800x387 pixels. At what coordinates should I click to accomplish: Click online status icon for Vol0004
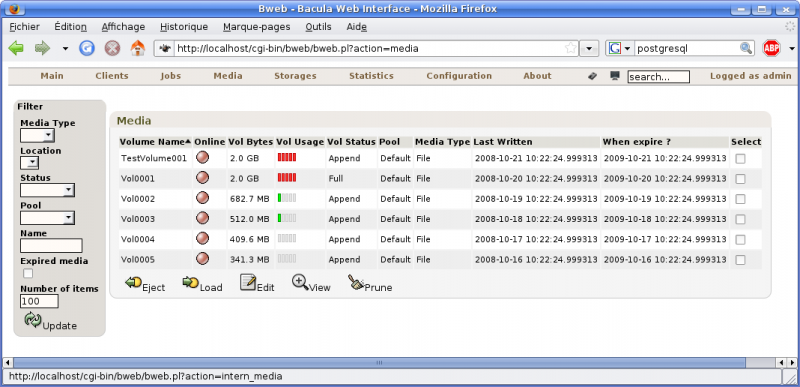[203, 239]
